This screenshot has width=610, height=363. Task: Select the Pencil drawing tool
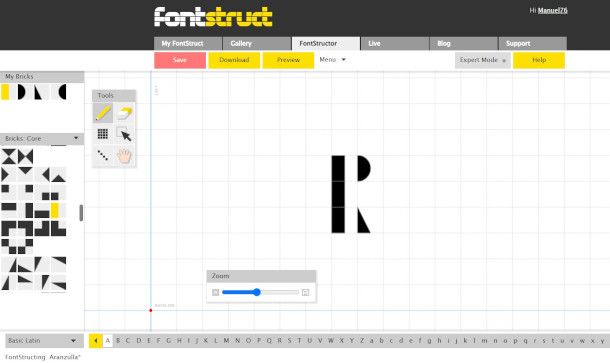point(103,113)
